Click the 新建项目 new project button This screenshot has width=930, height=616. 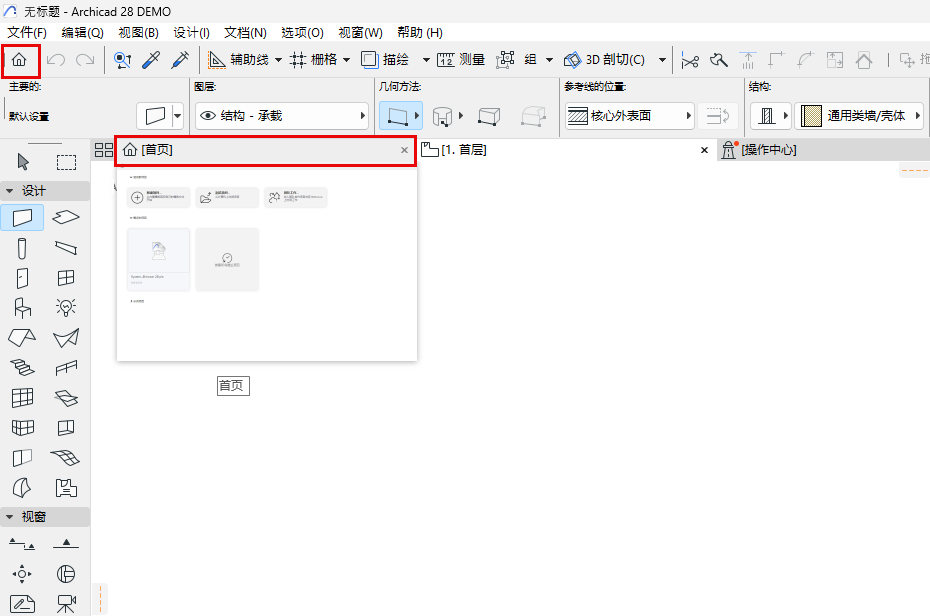click(x=157, y=197)
